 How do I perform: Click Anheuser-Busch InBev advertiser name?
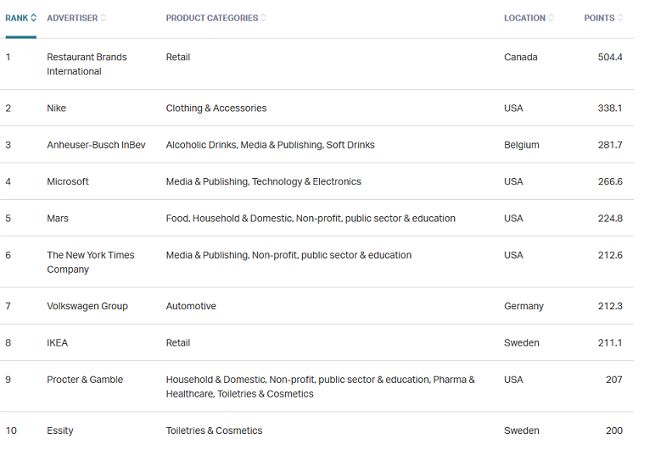tap(96, 145)
